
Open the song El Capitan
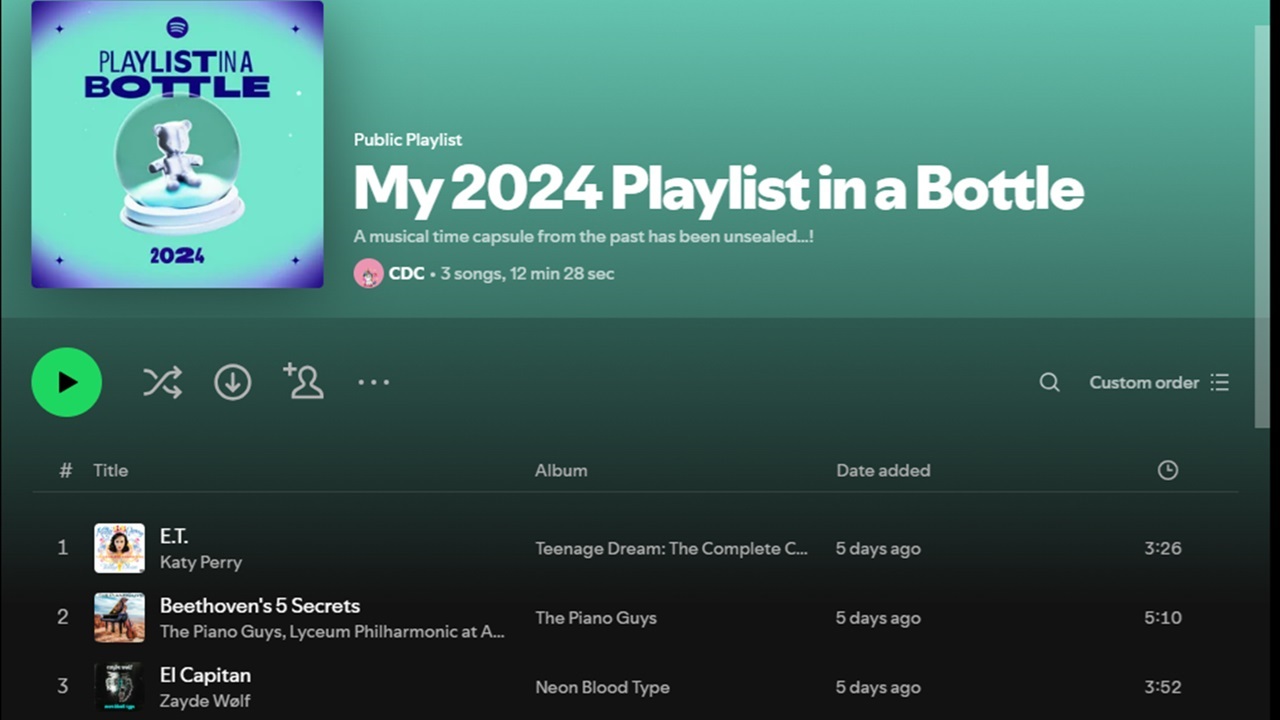click(204, 675)
